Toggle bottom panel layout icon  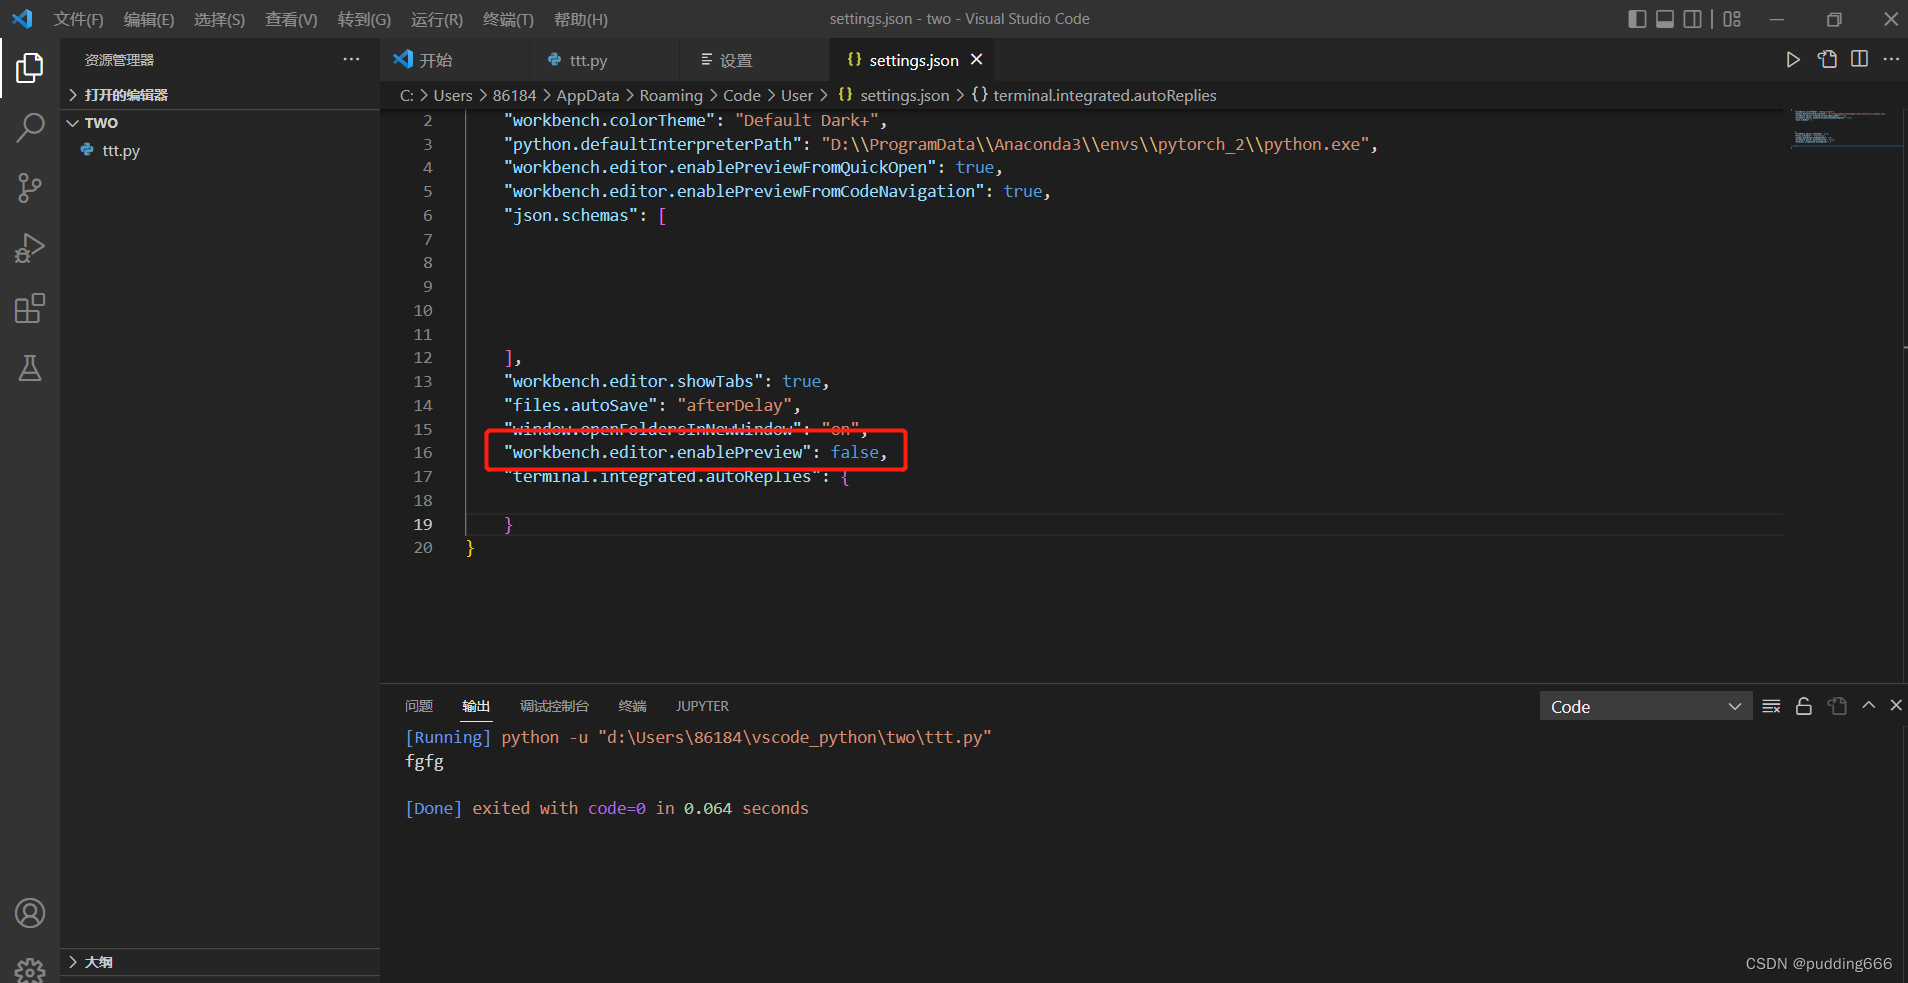click(x=1665, y=19)
